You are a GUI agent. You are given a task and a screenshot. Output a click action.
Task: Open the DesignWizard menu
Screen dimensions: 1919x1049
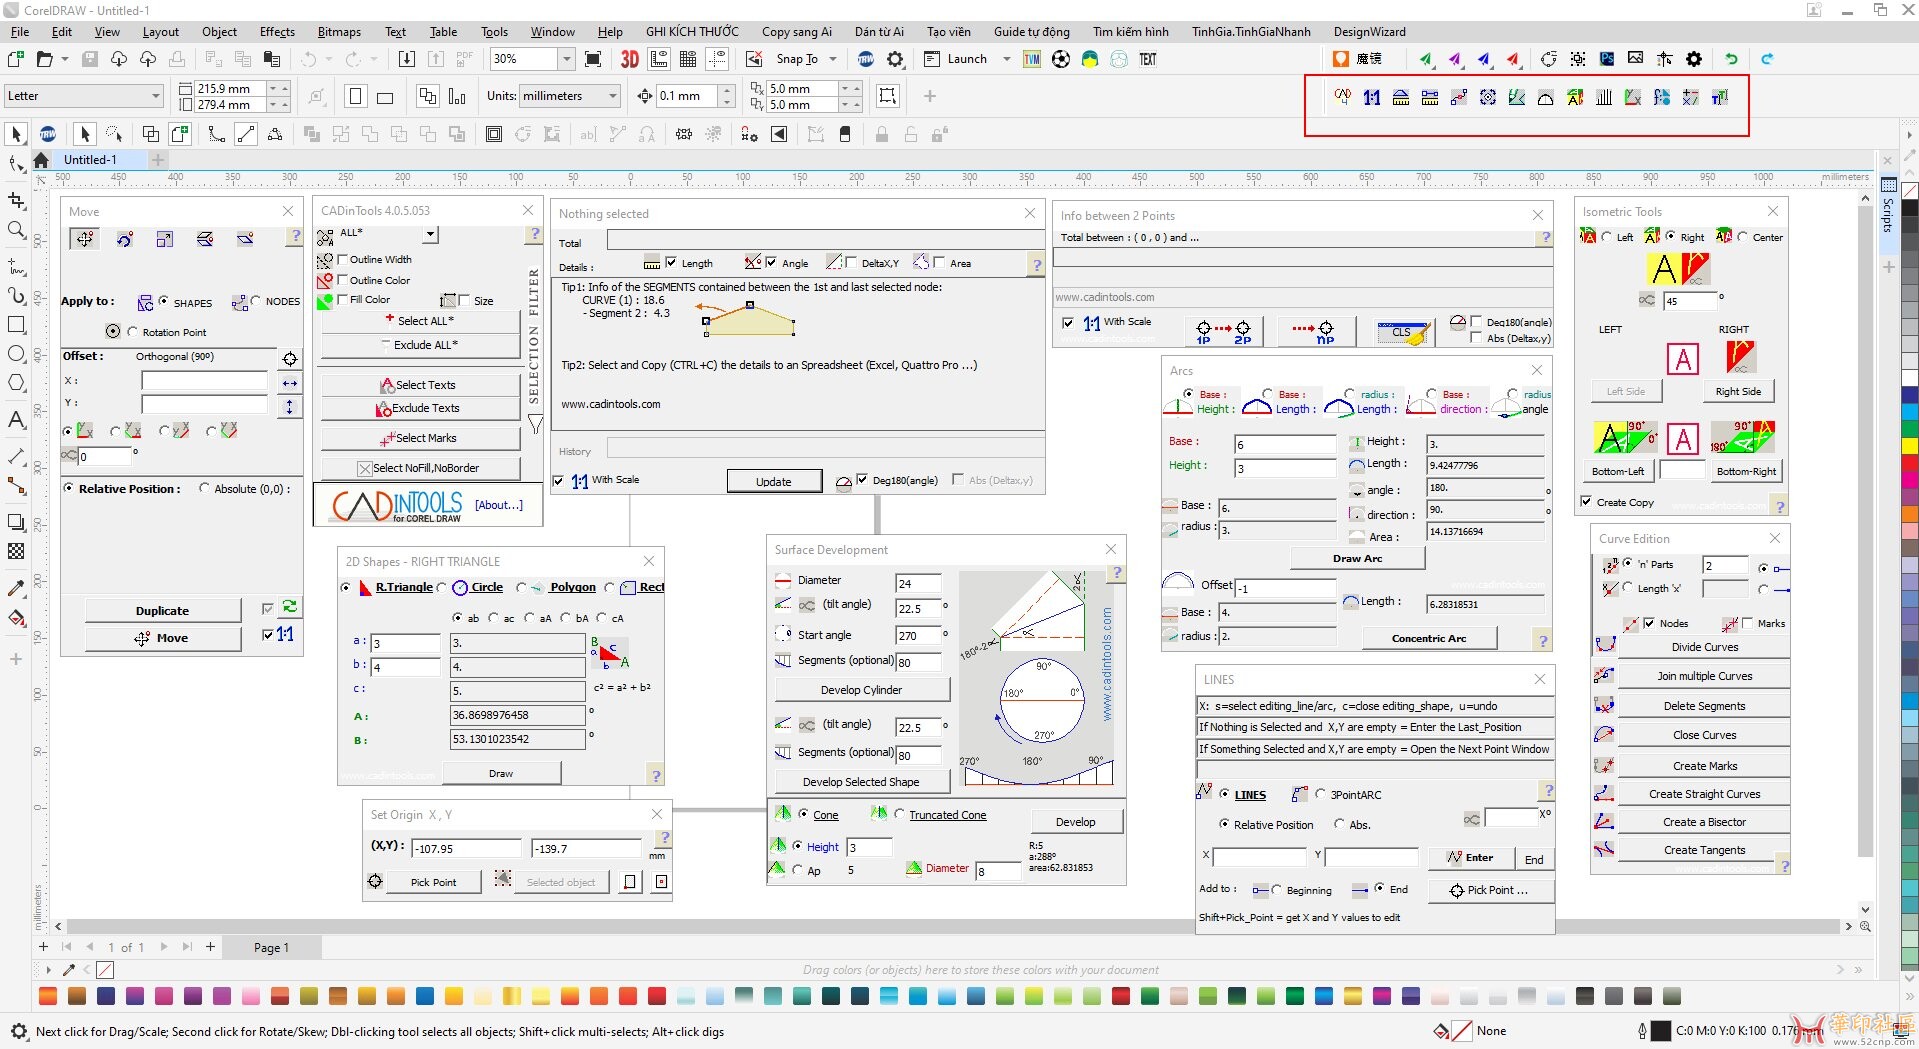tap(1369, 32)
